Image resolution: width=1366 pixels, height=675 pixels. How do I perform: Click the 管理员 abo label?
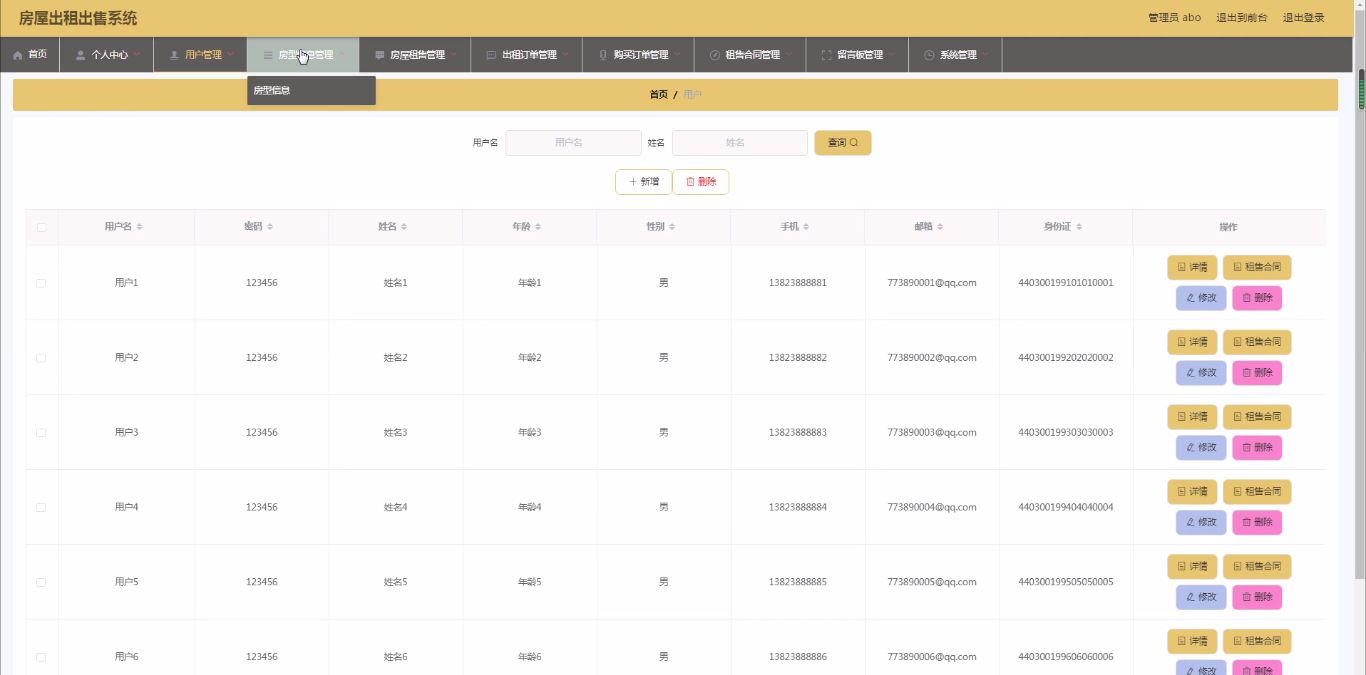tap(1175, 18)
